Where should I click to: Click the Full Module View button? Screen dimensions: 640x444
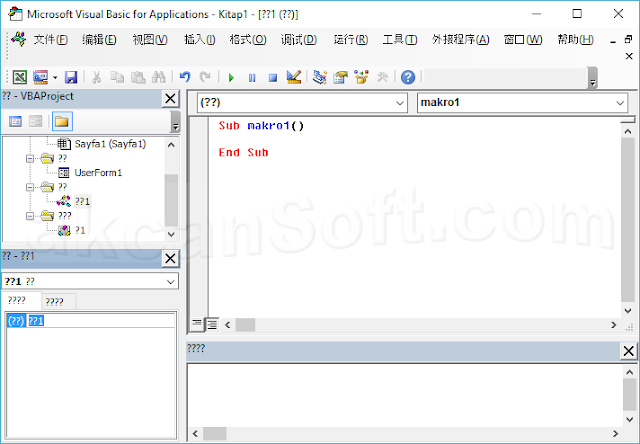click(212, 324)
